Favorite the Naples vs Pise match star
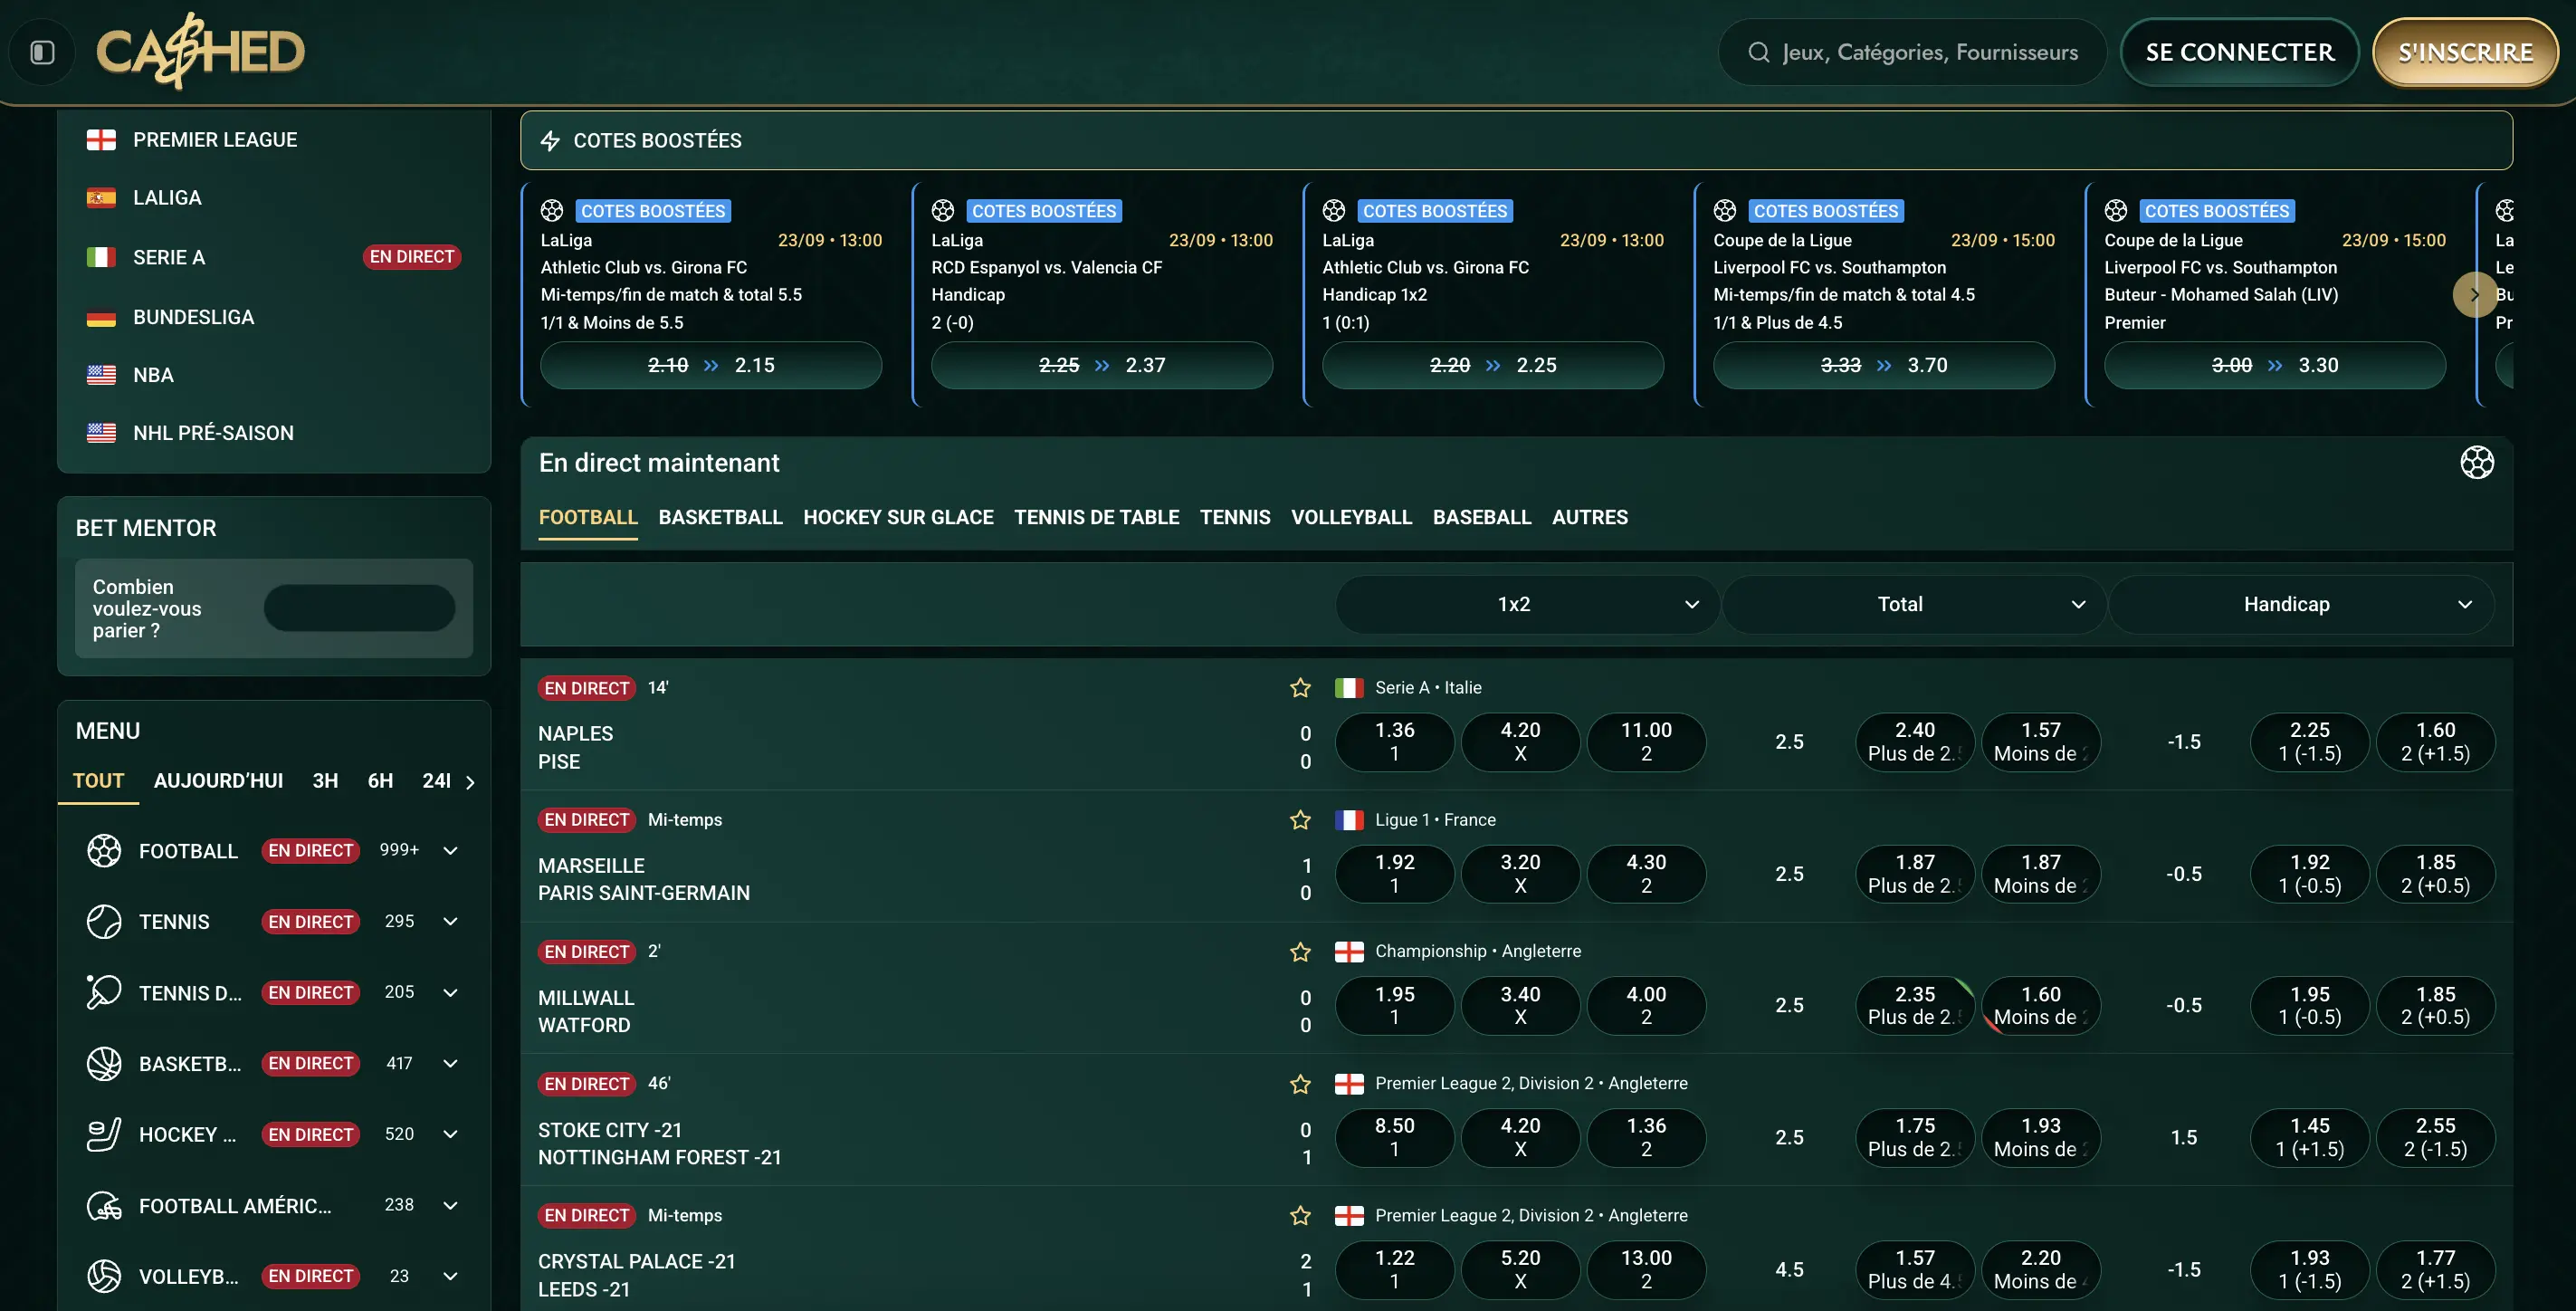 point(1300,688)
